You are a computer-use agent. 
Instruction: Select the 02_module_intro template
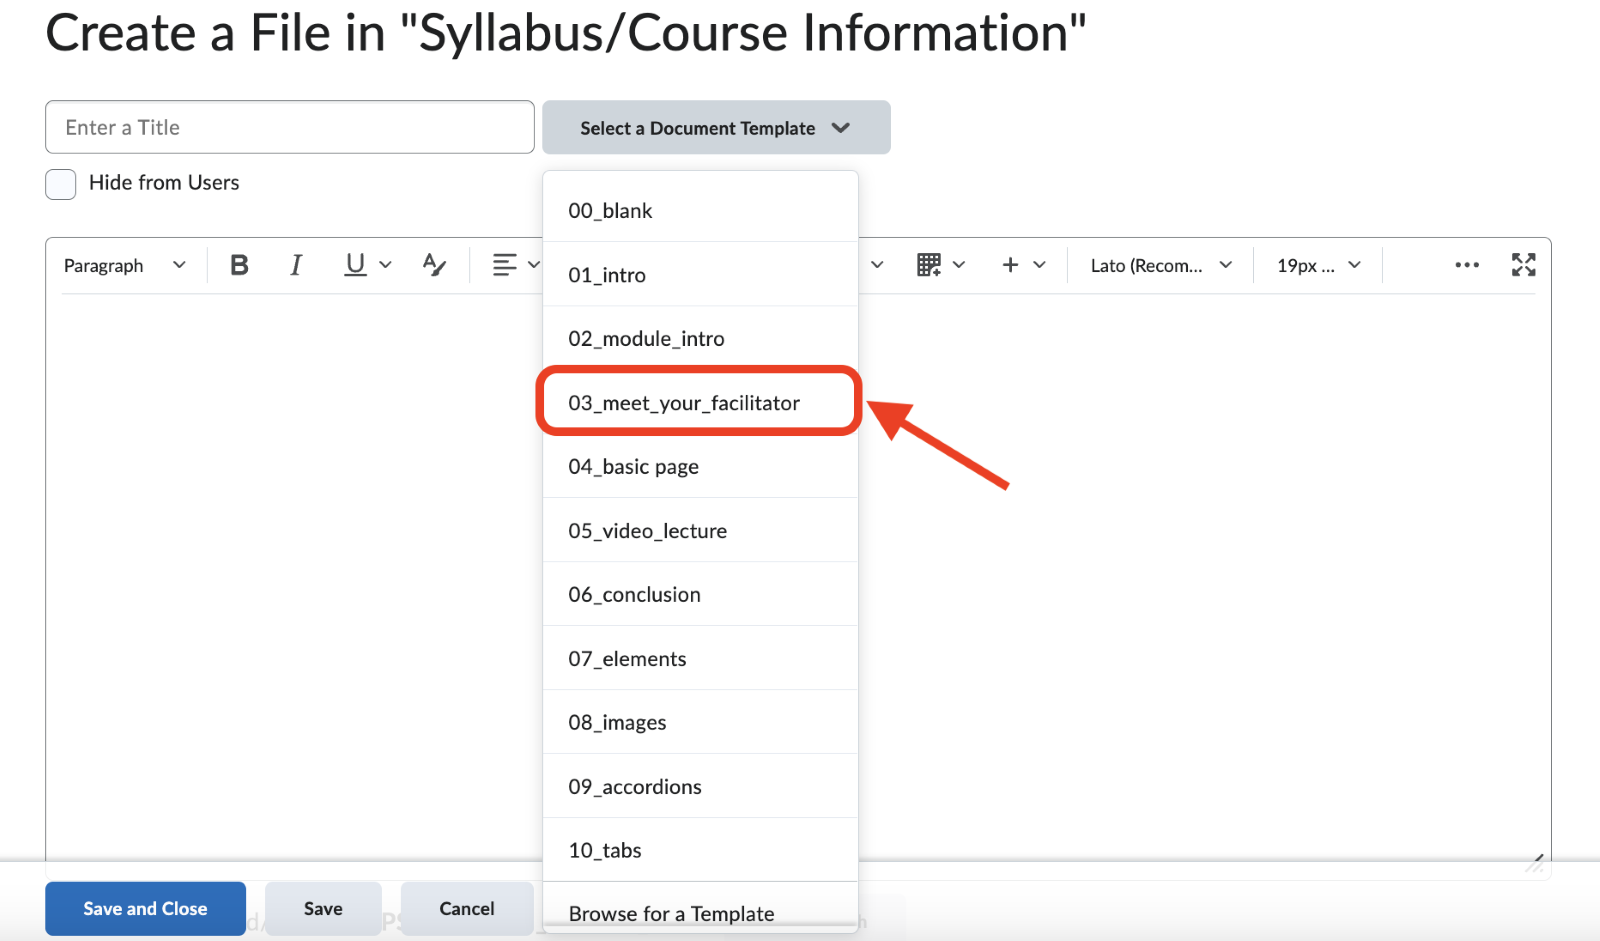point(646,338)
